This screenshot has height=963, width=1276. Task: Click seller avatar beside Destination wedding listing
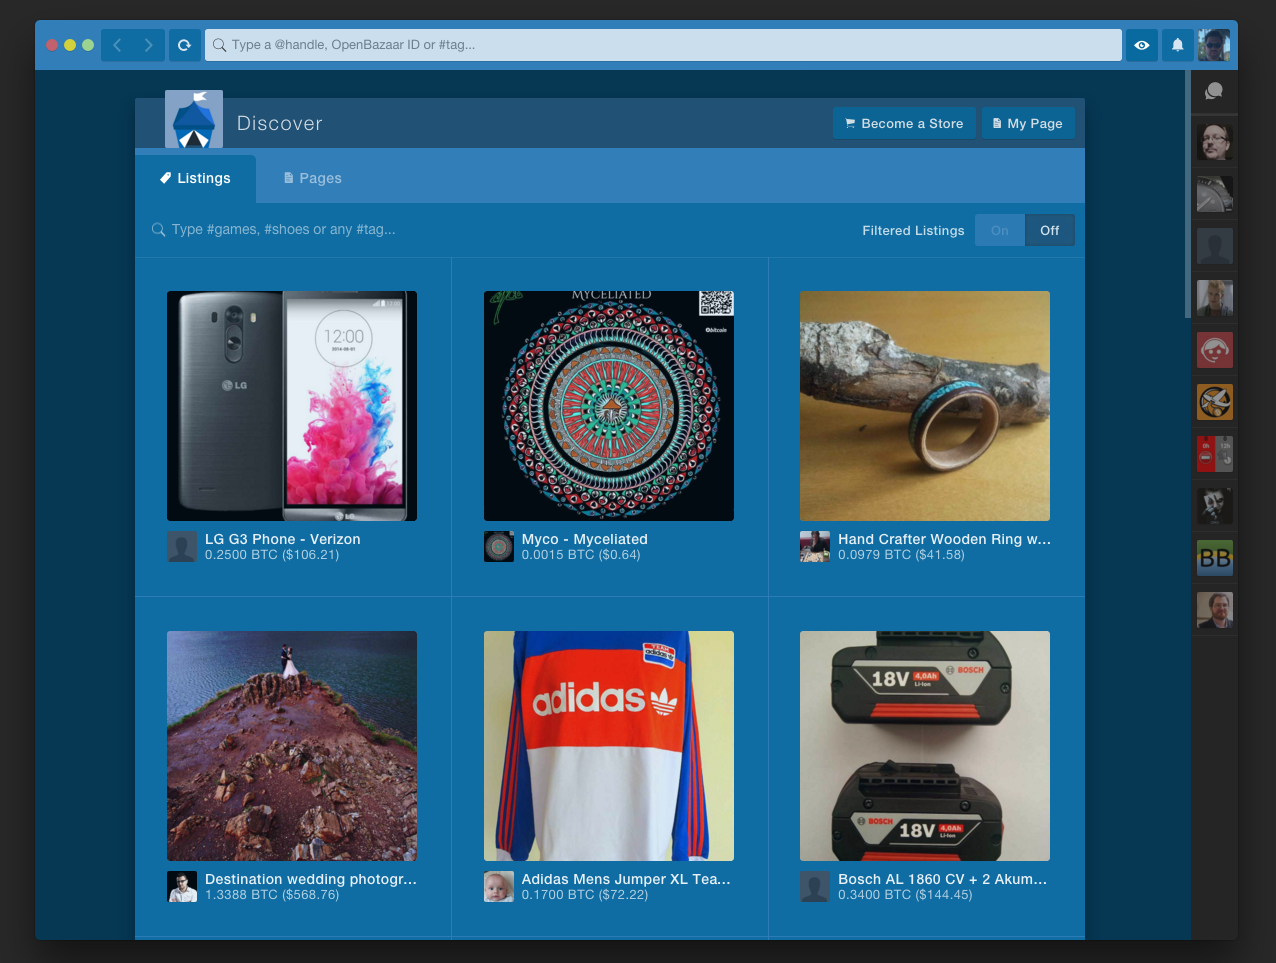tap(182, 887)
